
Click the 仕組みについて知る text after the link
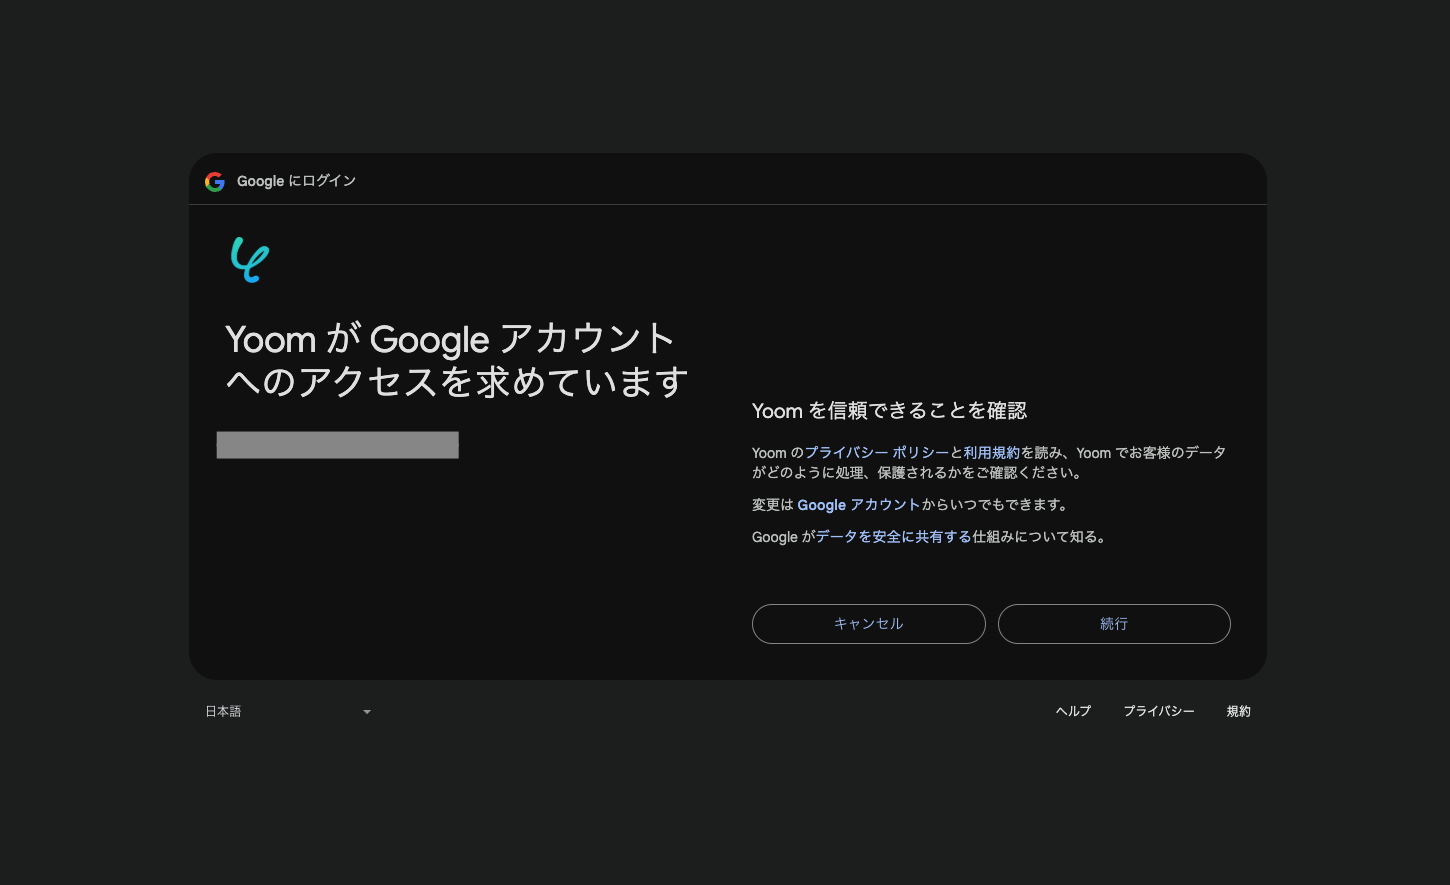tap(1038, 537)
